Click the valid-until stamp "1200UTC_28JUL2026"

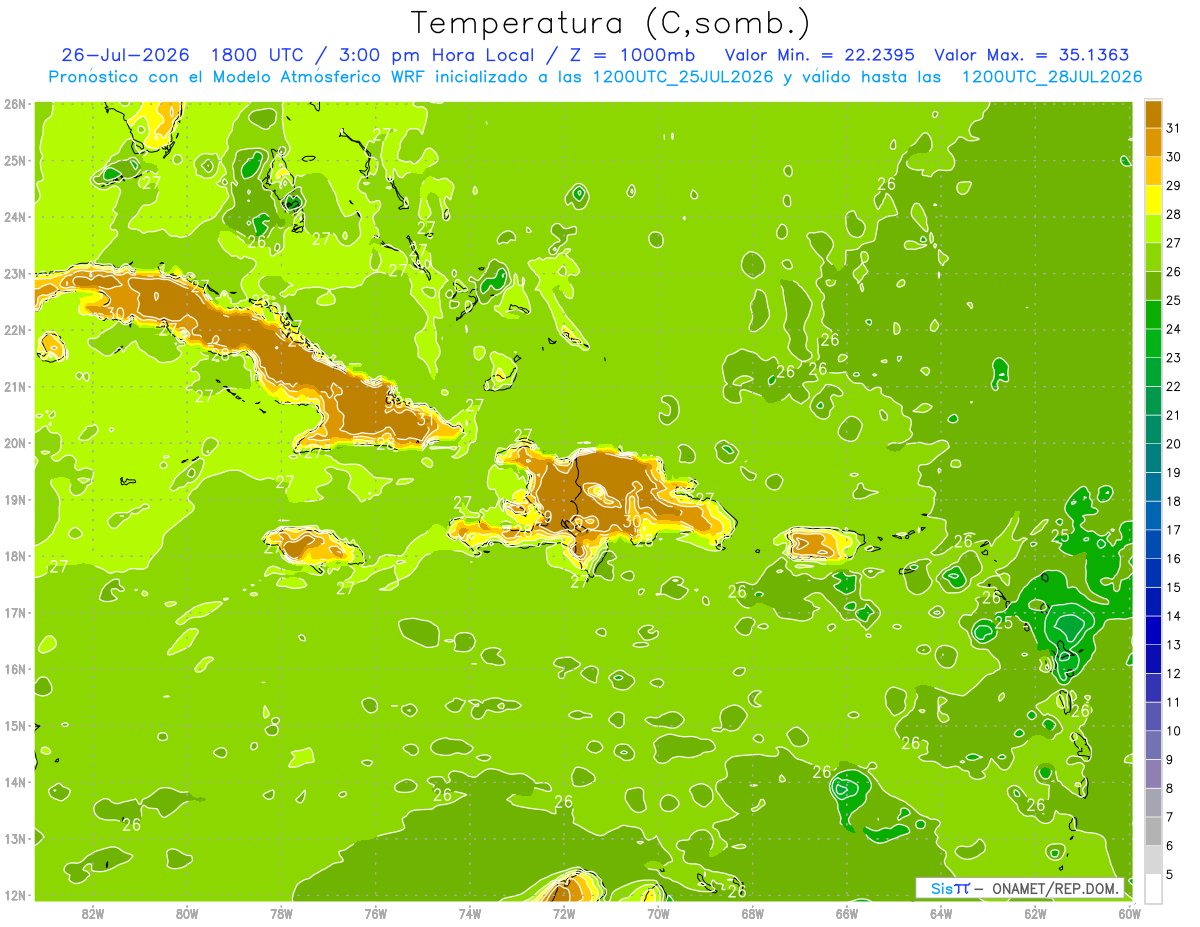1052,77
